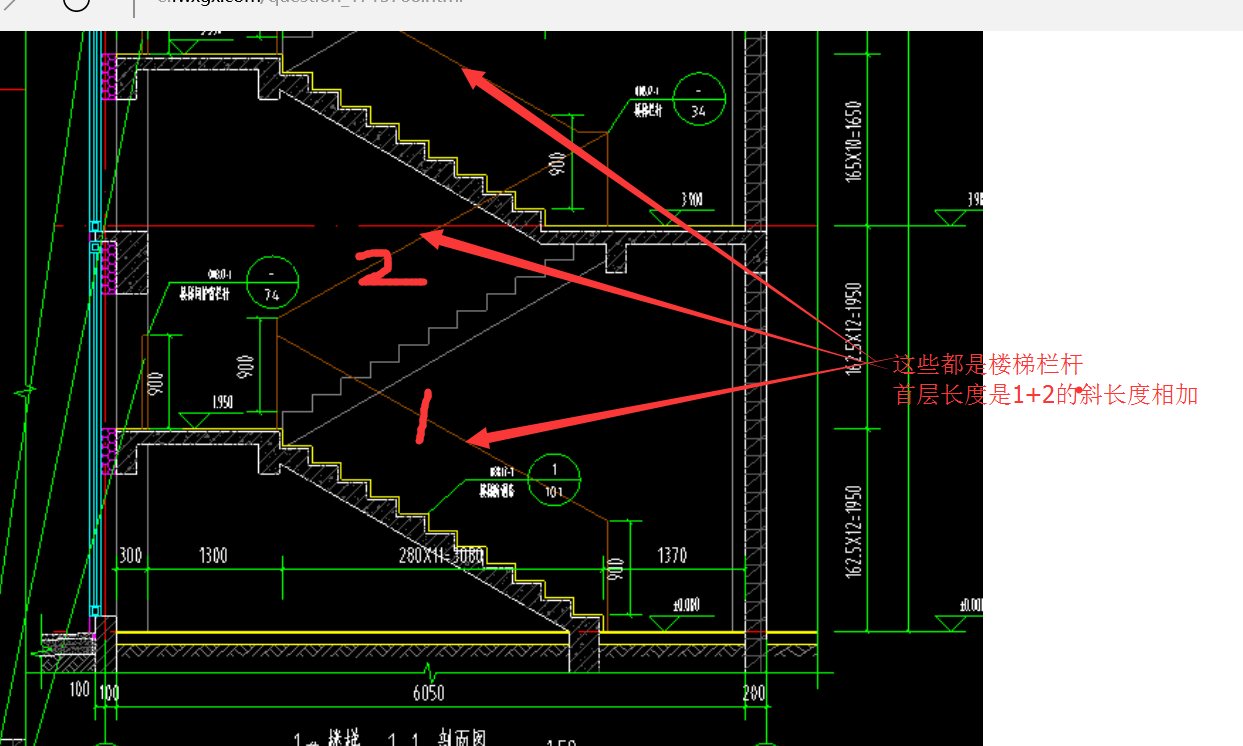Select the red note 这些都是楼梯栏杆

(988, 364)
